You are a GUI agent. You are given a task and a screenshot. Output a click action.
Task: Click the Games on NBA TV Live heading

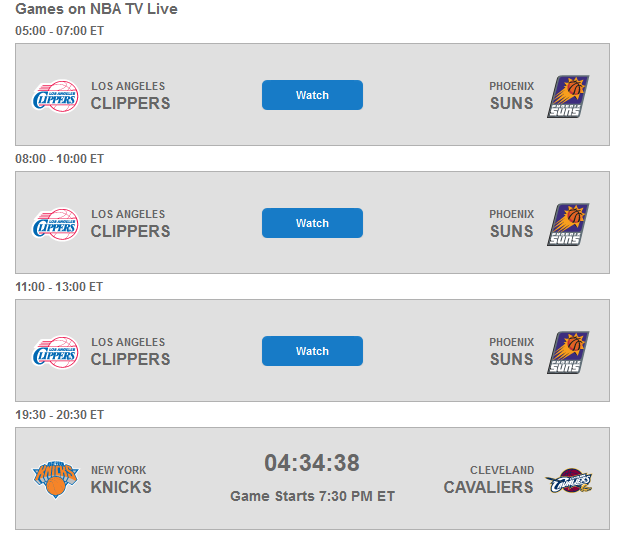96,9
